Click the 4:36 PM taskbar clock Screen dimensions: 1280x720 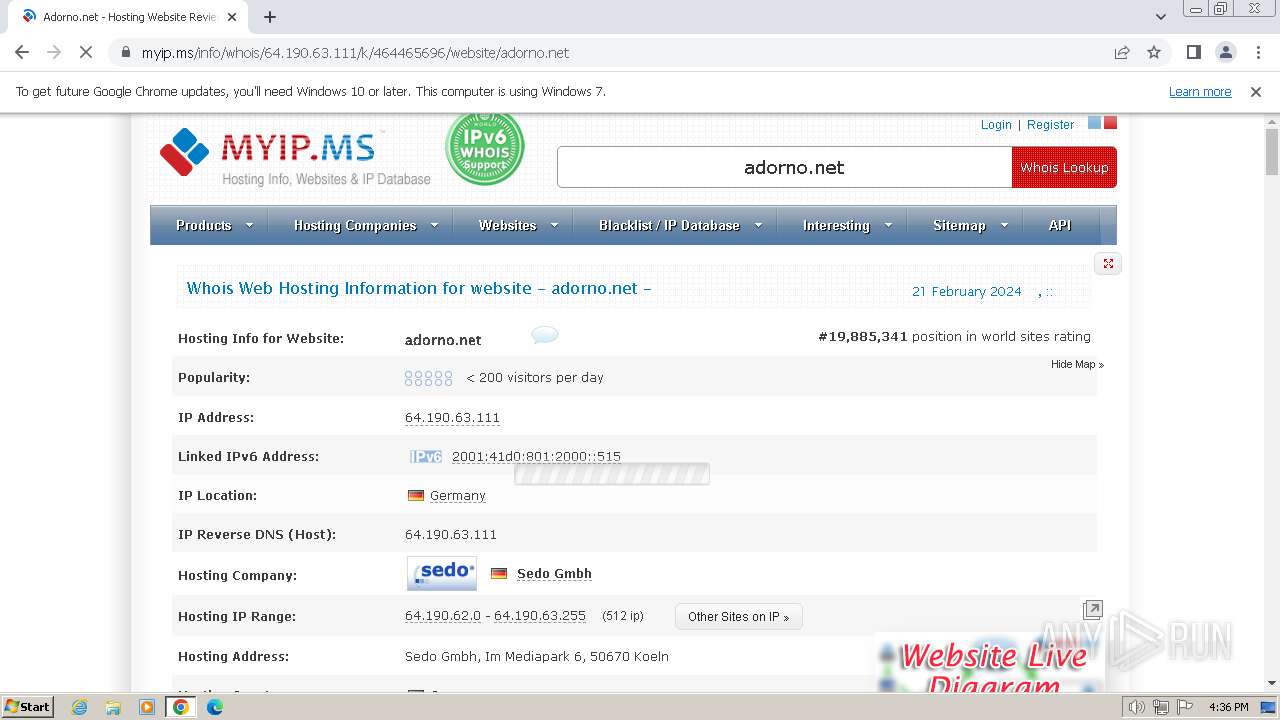coord(1228,707)
